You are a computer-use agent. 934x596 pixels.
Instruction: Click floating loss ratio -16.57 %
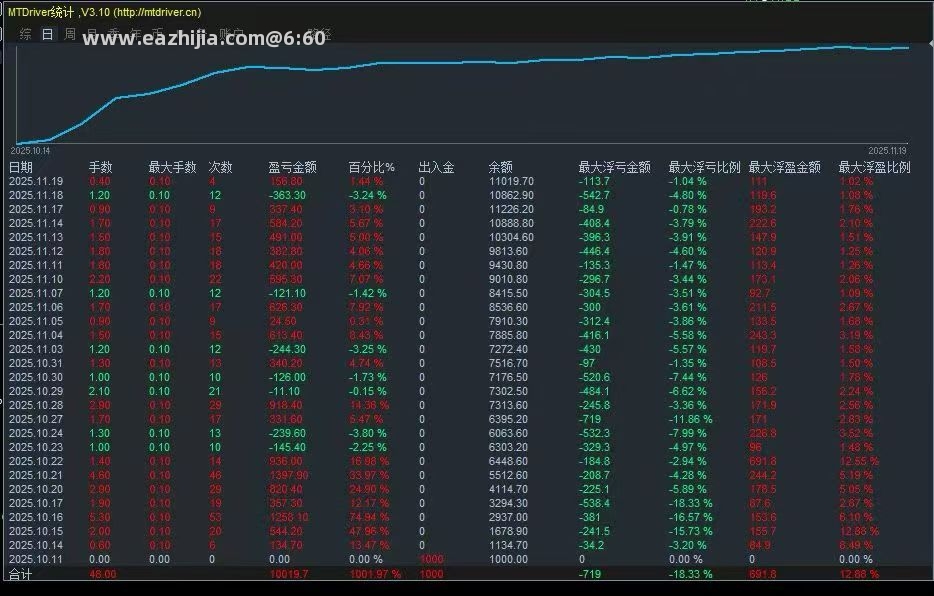point(690,517)
